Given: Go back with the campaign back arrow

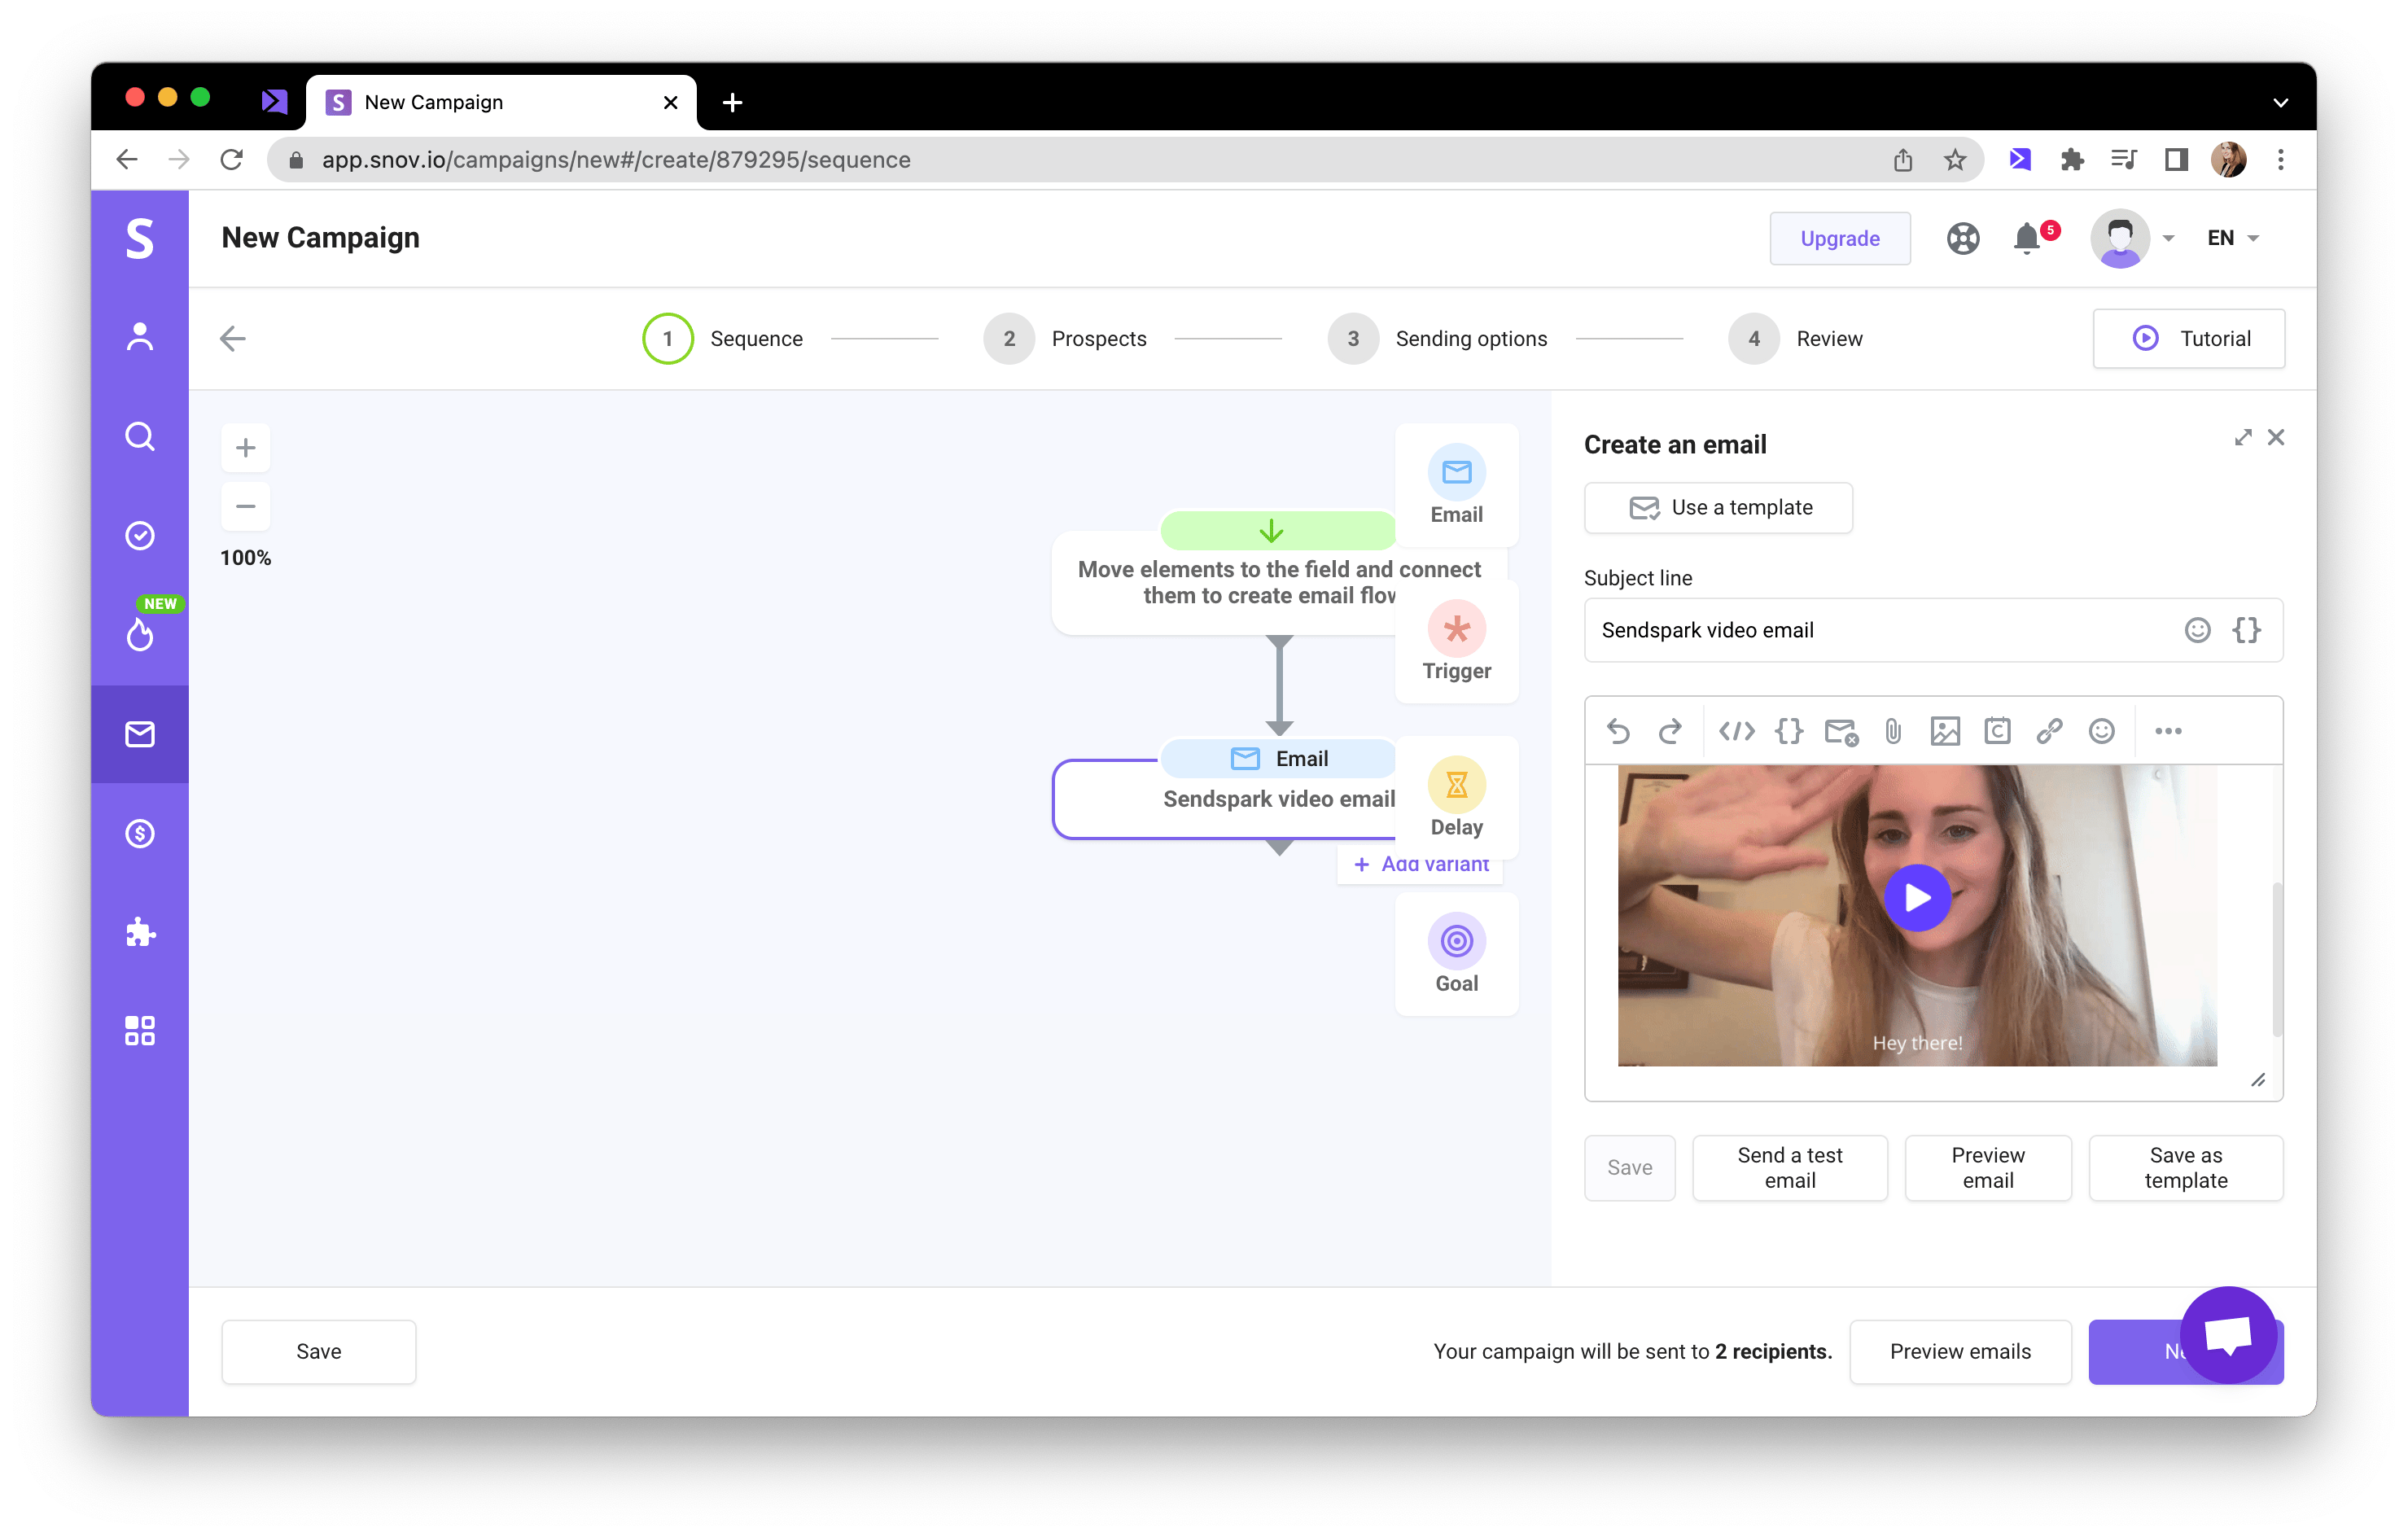Looking at the screenshot, I should tap(233, 338).
